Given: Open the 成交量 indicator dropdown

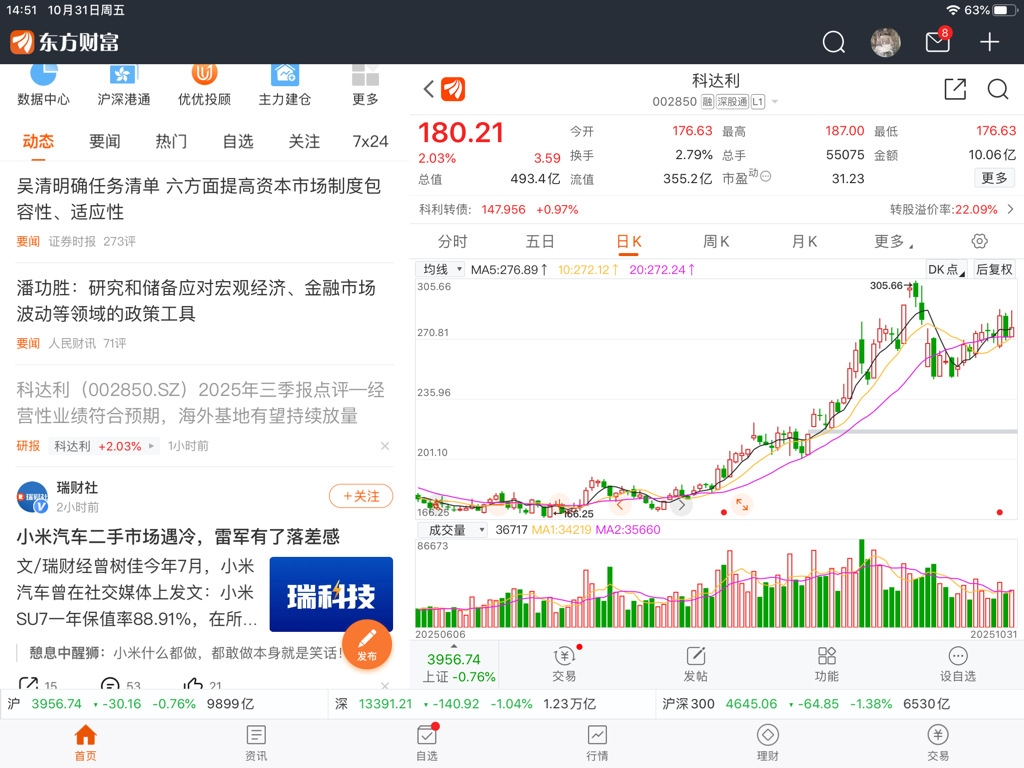Looking at the screenshot, I should click(x=451, y=530).
